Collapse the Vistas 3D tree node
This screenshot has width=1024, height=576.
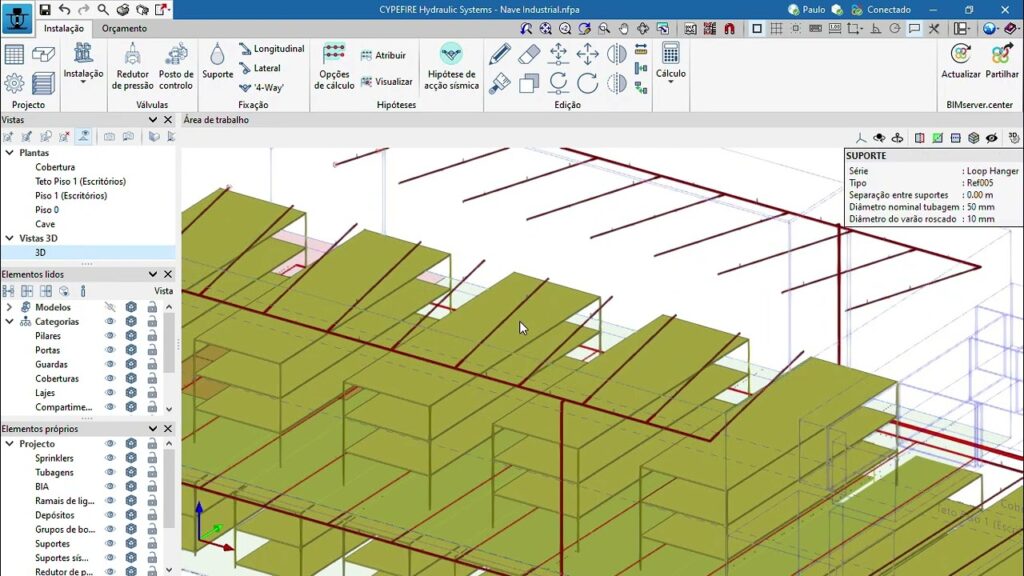[10, 239]
